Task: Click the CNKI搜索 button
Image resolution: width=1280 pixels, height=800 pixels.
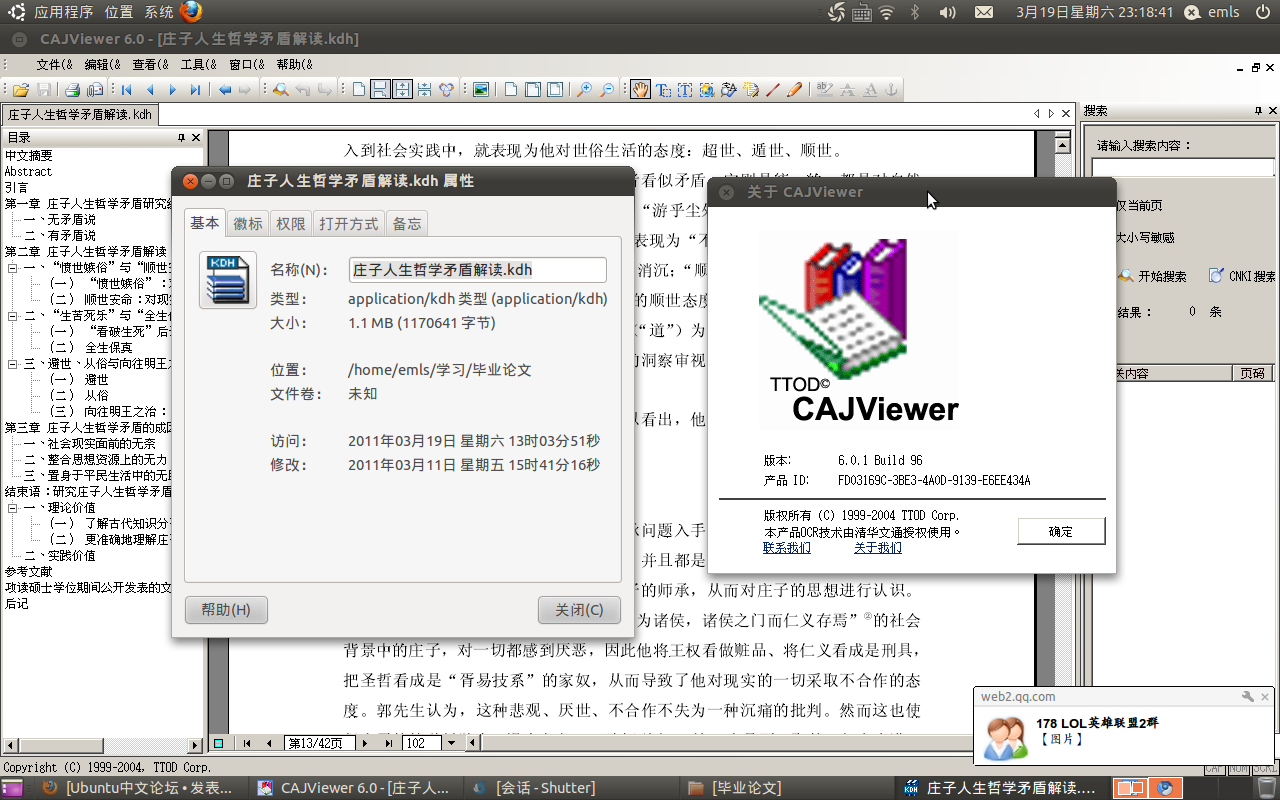Action: pyautogui.click(x=1242, y=276)
